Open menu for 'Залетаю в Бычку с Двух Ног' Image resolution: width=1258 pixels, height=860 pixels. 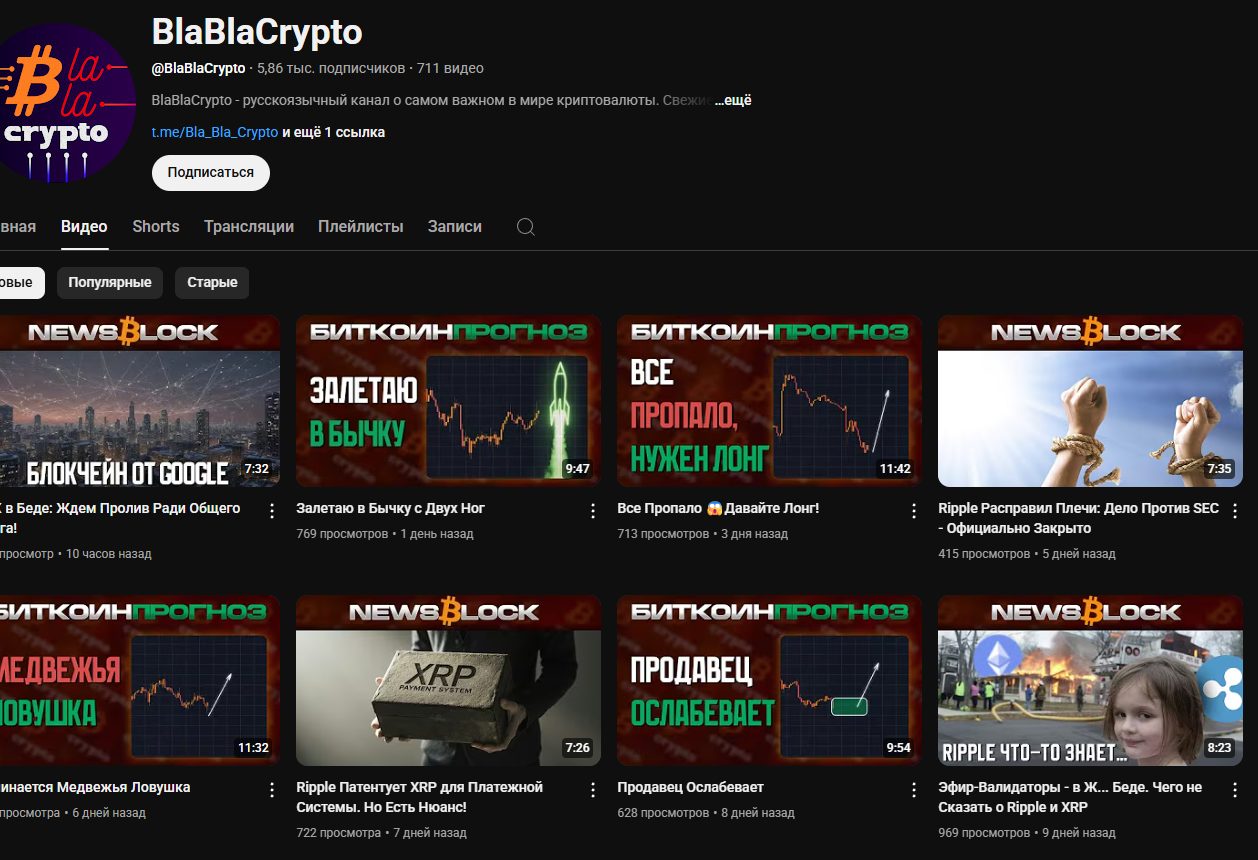coord(593,511)
